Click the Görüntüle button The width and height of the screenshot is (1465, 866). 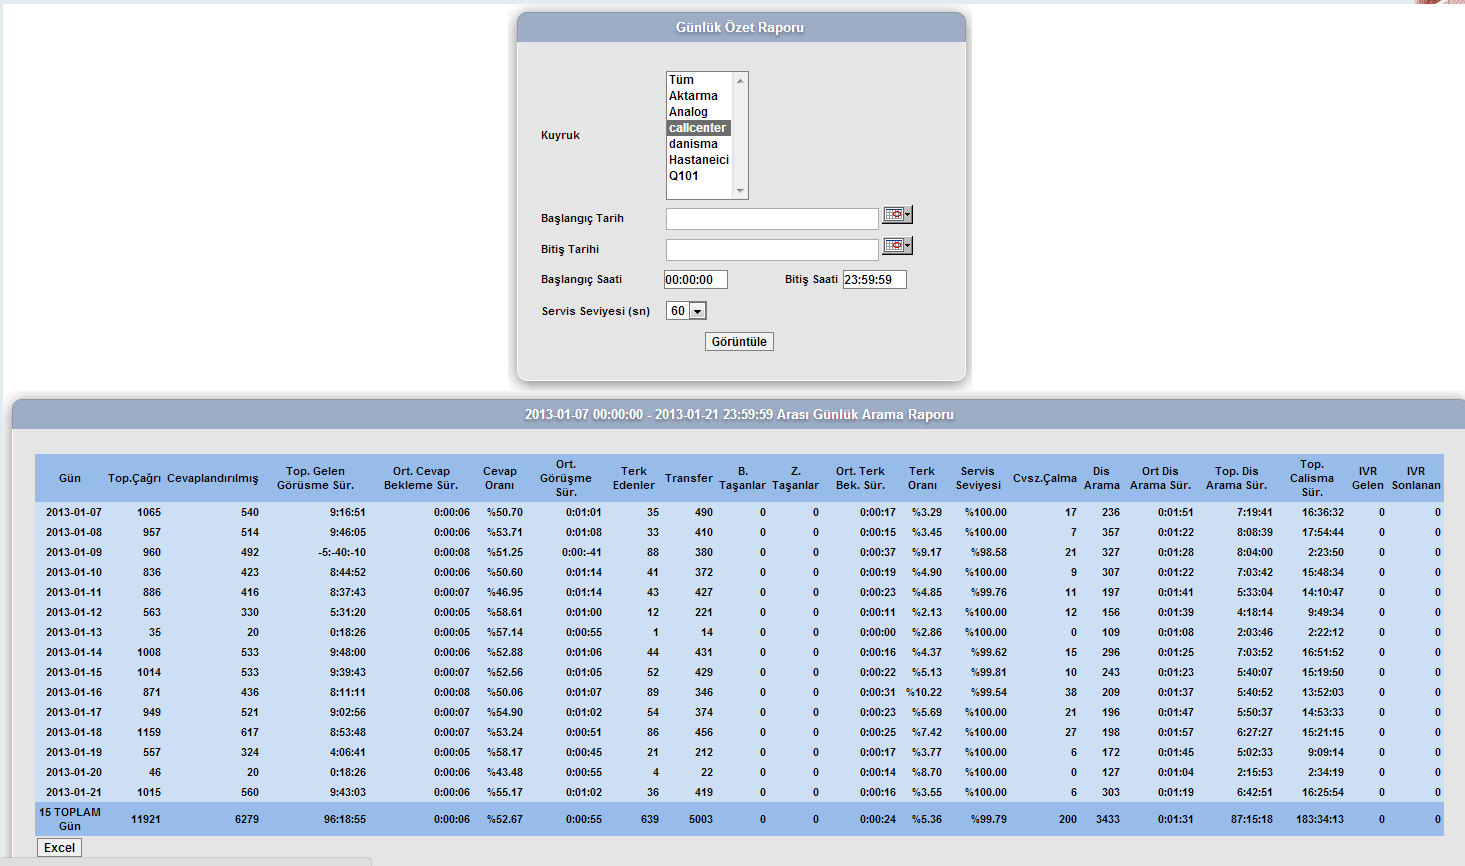point(739,342)
